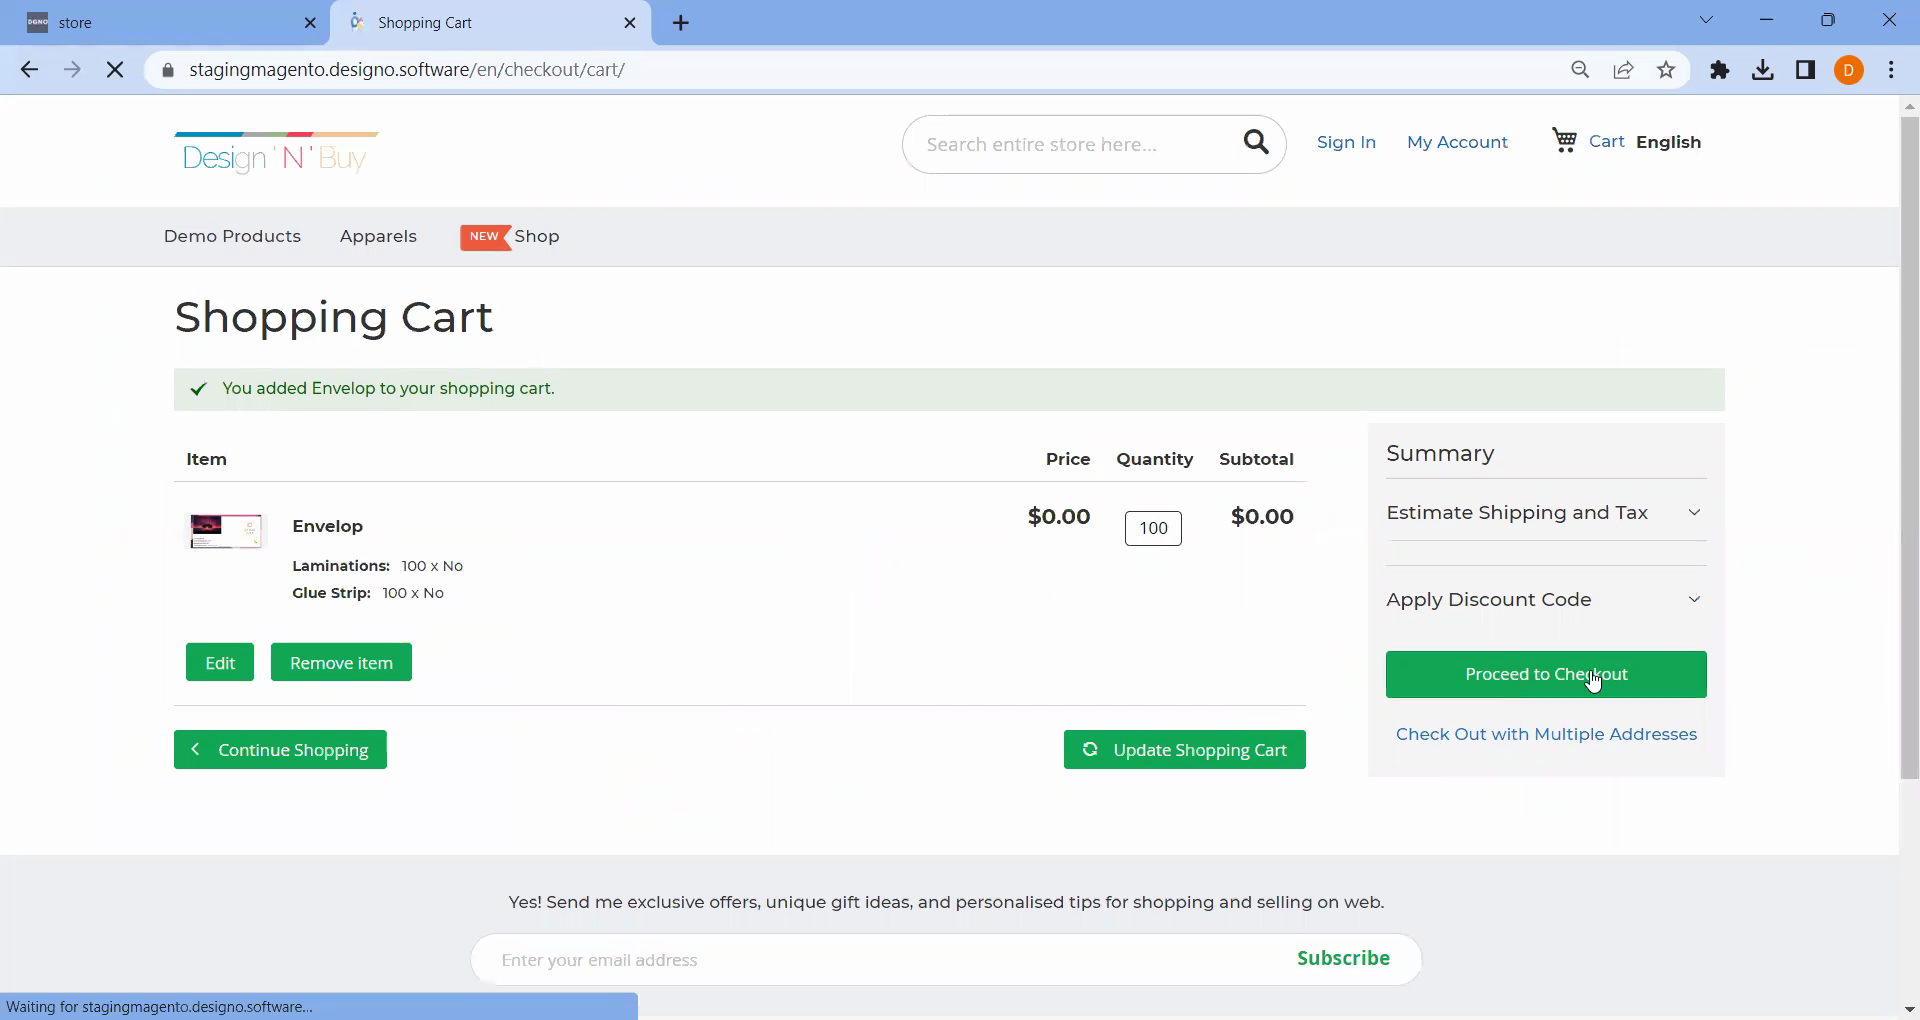This screenshot has width=1920, height=1020.
Task: Open the browser extensions puzzle icon
Action: [1720, 70]
